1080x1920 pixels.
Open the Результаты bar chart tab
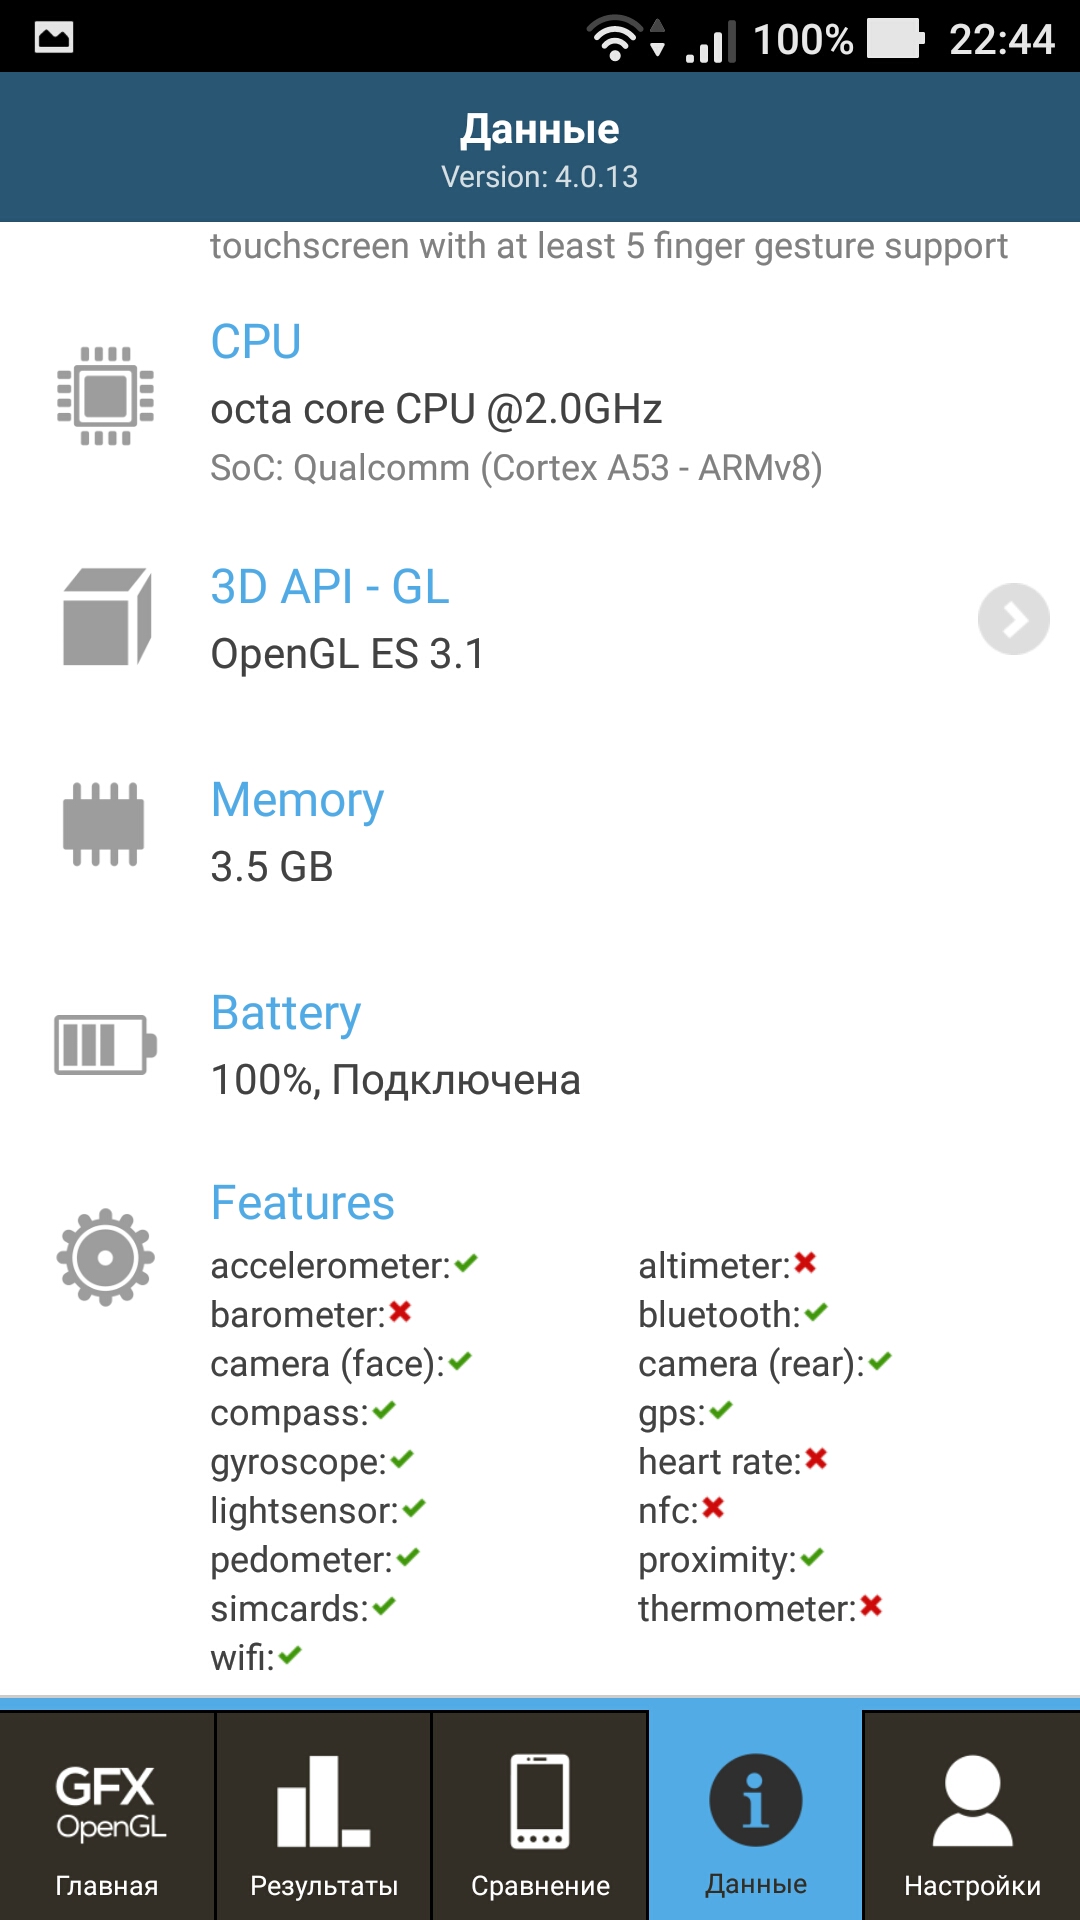pyautogui.click(x=323, y=1816)
